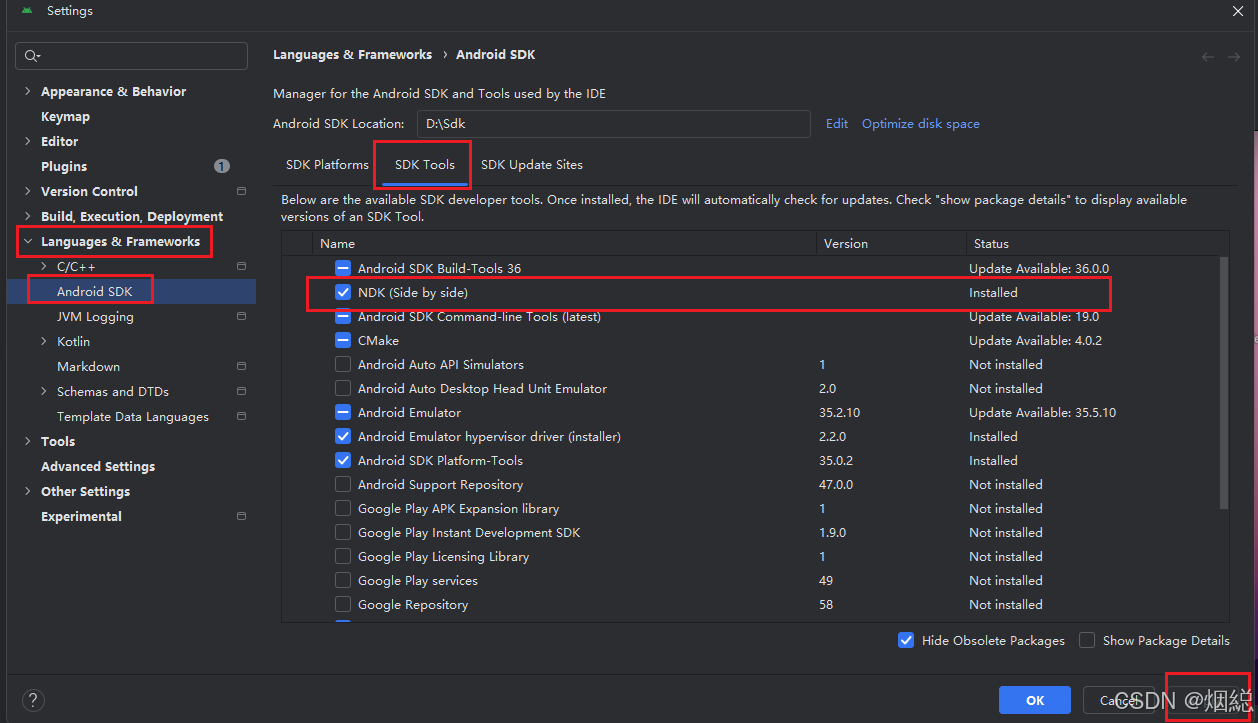The height and width of the screenshot is (723, 1258).
Task: Uncheck NDK (Side by side) checkbox
Action: coord(343,292)
